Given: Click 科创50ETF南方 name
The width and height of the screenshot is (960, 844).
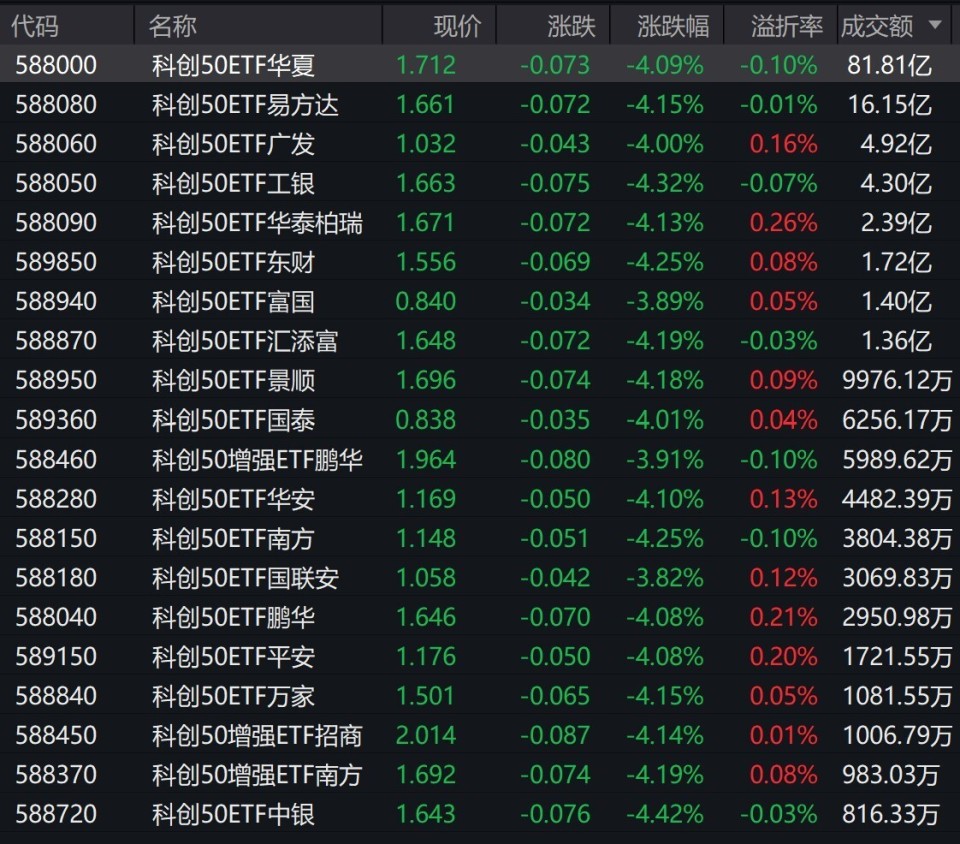Looking at the screenshot, I should tap(233, 539).
